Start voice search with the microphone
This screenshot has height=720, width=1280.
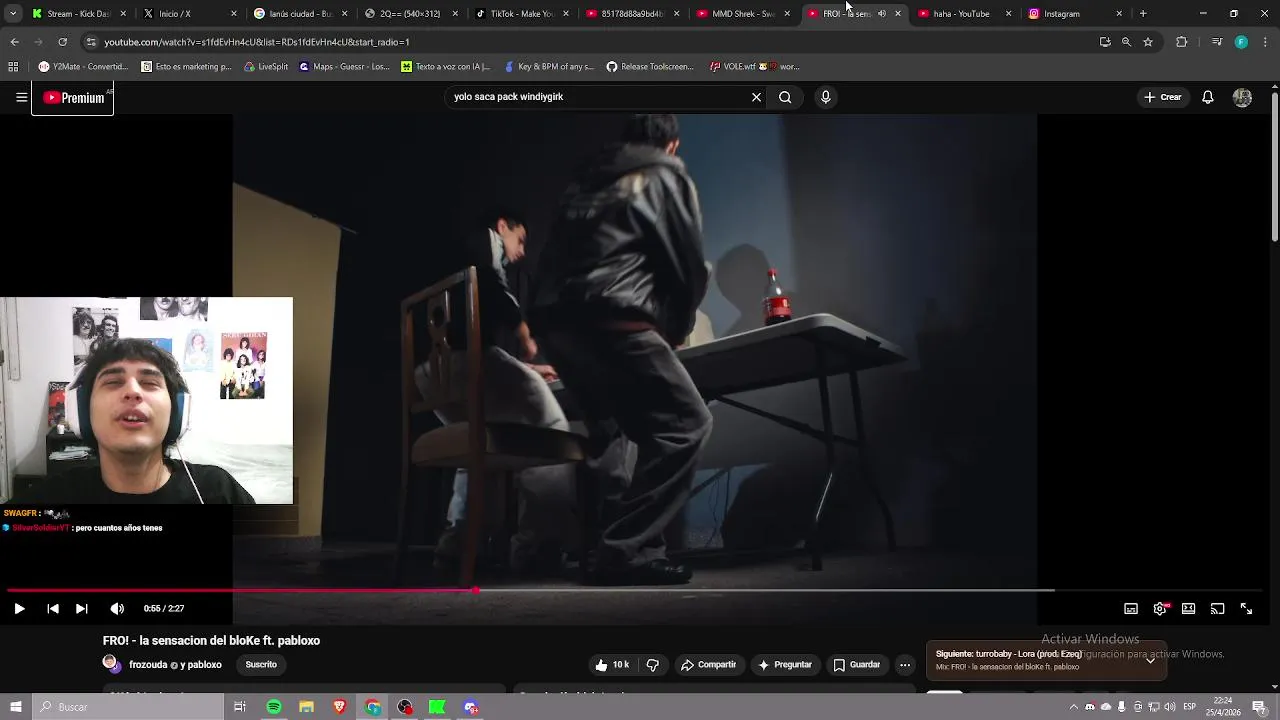pyautogui.click(x=825, y=97)
